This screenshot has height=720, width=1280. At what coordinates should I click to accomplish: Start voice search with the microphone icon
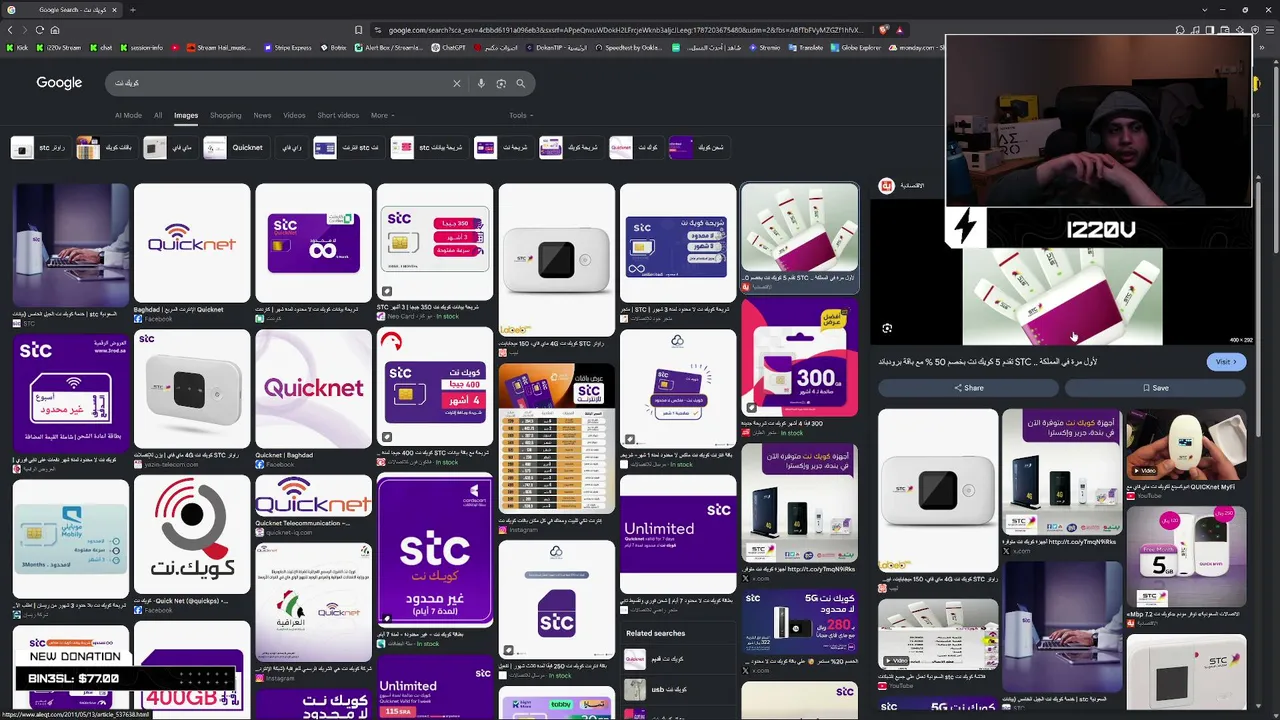click(481, 84)
